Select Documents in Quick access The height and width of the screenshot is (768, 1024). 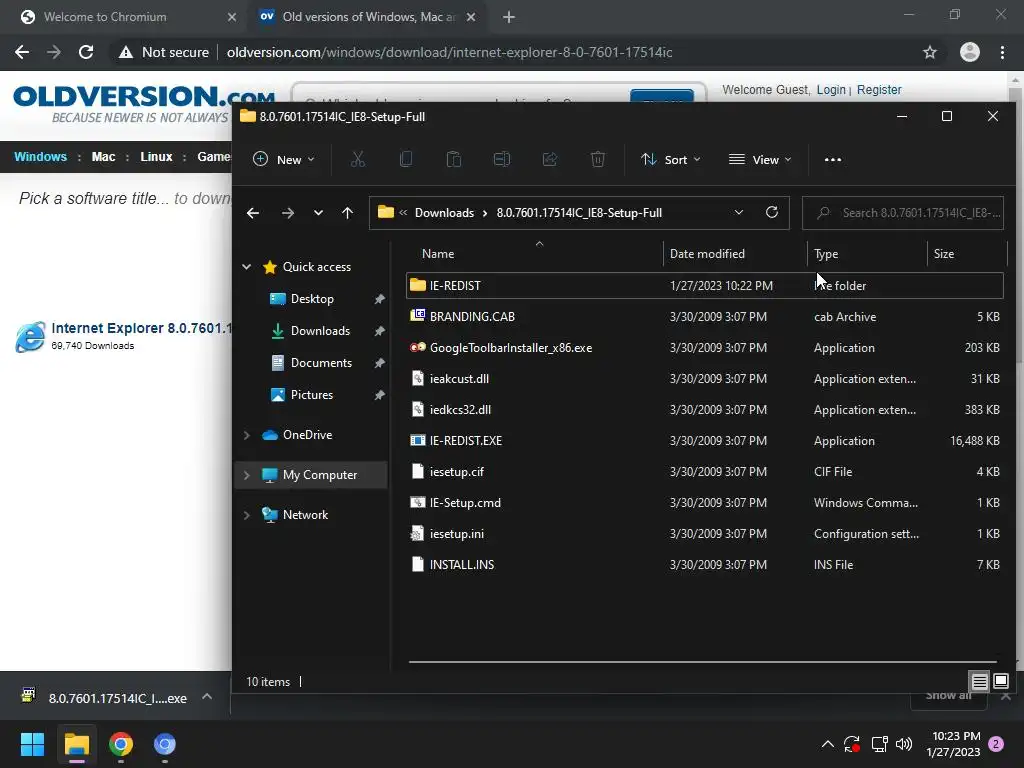coord(321,362)
